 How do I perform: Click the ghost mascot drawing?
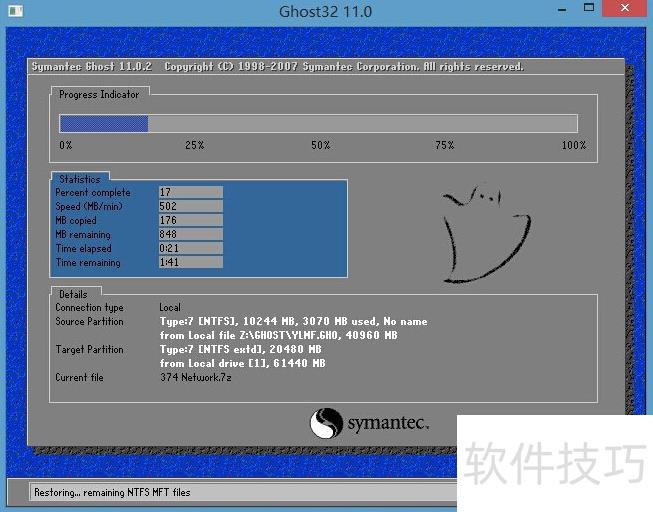[486, 235]
